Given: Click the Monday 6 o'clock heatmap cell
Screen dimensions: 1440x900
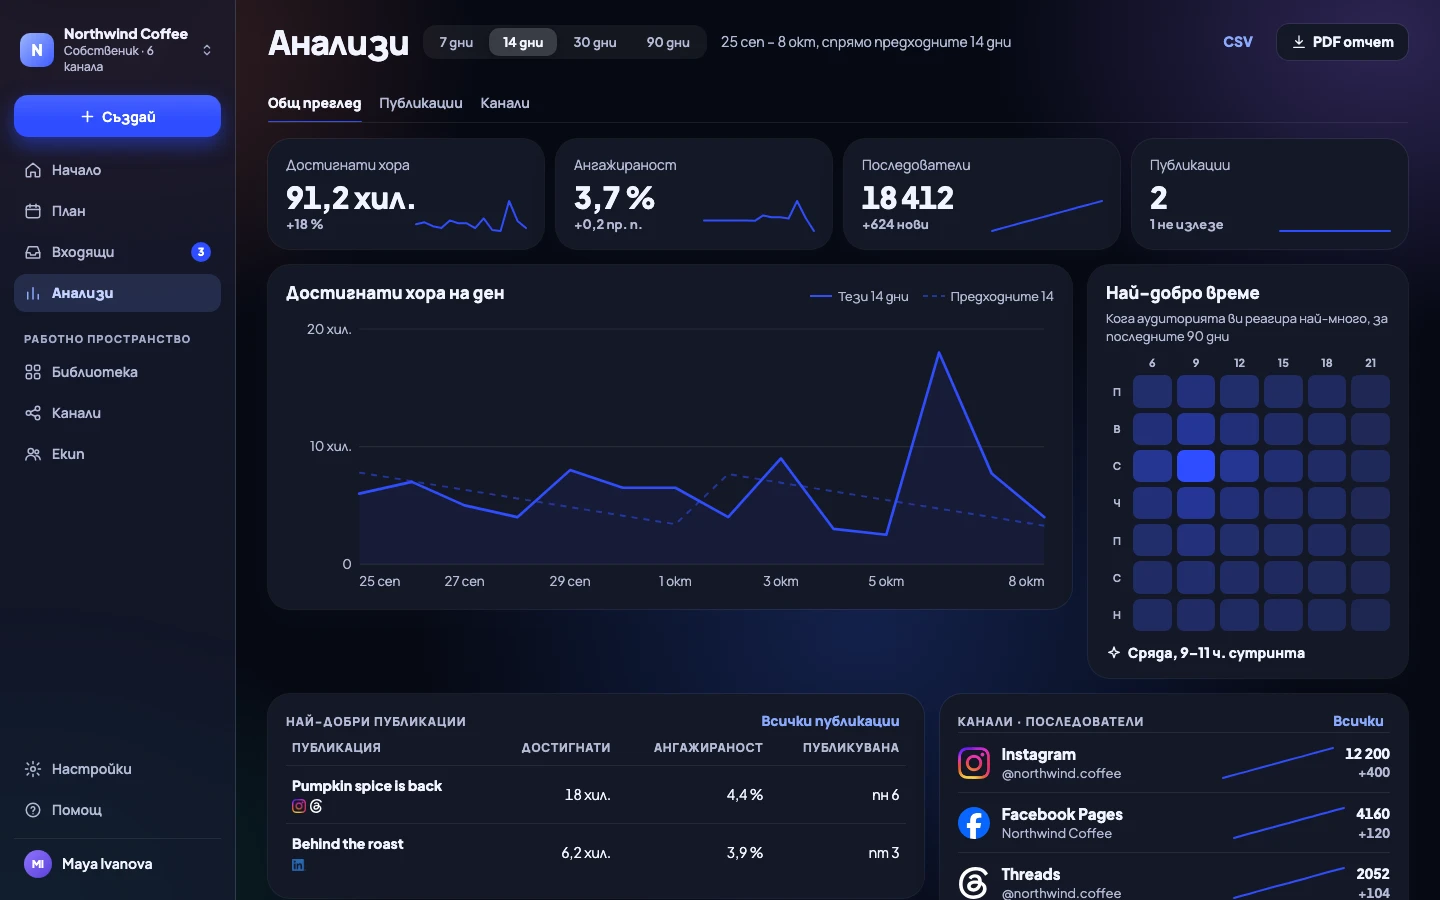Looking at the screenshot, I should pos(1152,391).
